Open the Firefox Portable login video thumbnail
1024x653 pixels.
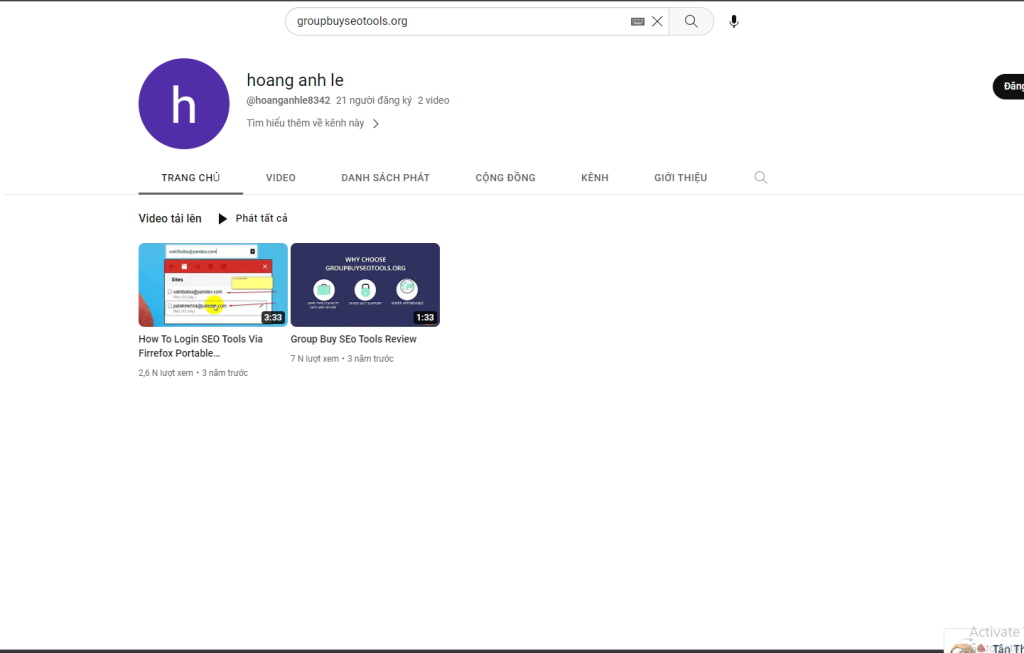[x=213, y=285]
